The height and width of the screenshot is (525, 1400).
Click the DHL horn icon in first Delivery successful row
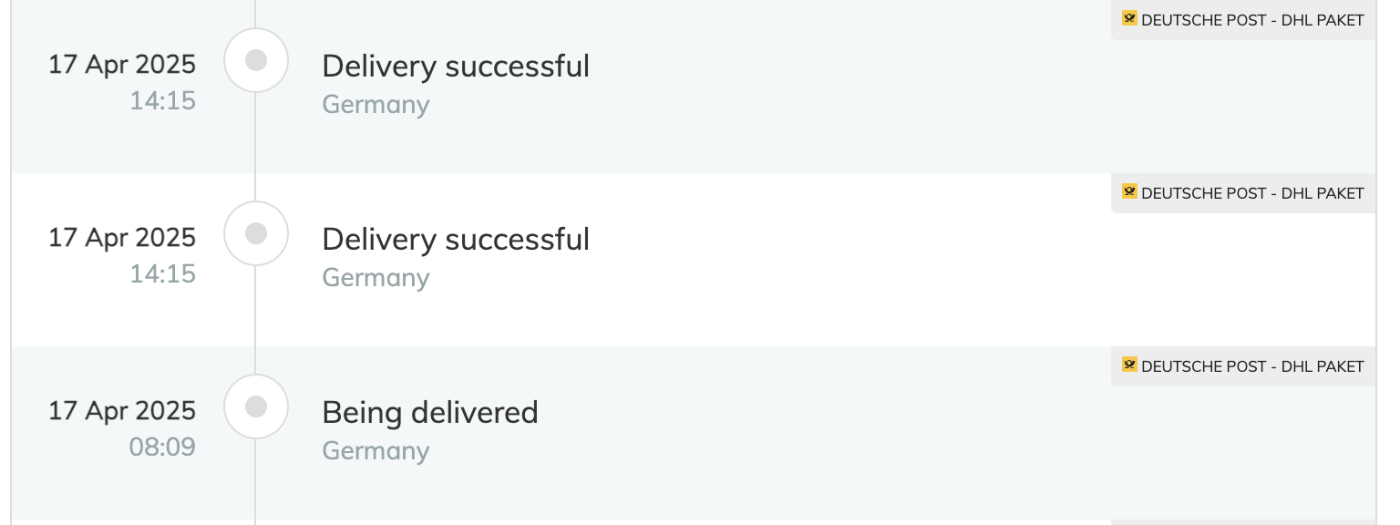click(1130, 18)
